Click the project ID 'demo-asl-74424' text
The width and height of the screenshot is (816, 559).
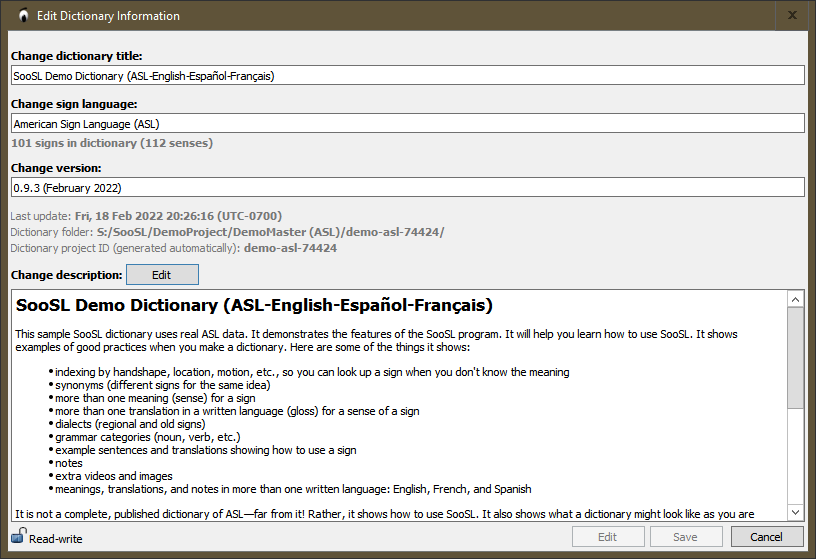[290, 248]
